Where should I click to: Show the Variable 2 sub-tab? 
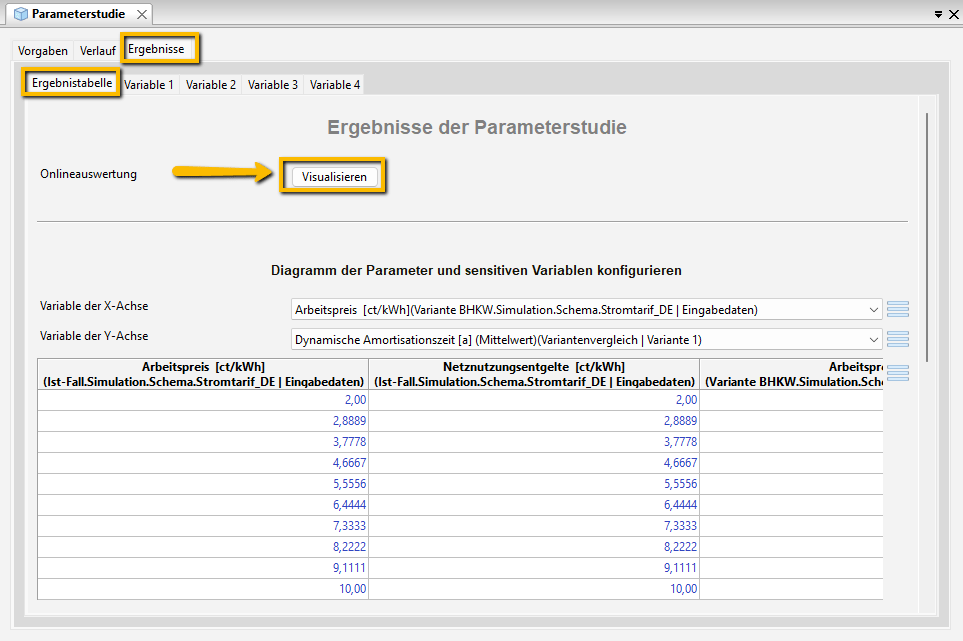pos(211,85)
